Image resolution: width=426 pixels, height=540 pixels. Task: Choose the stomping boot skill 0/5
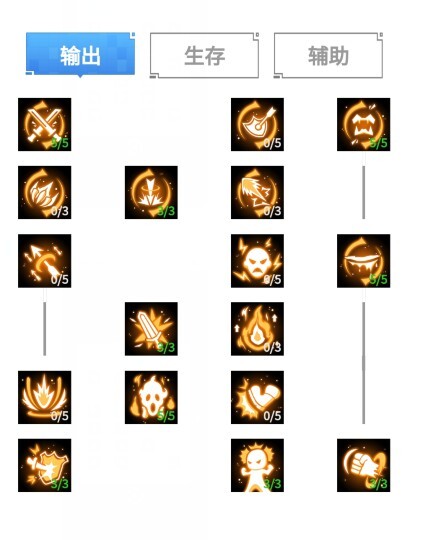point(257,397)
